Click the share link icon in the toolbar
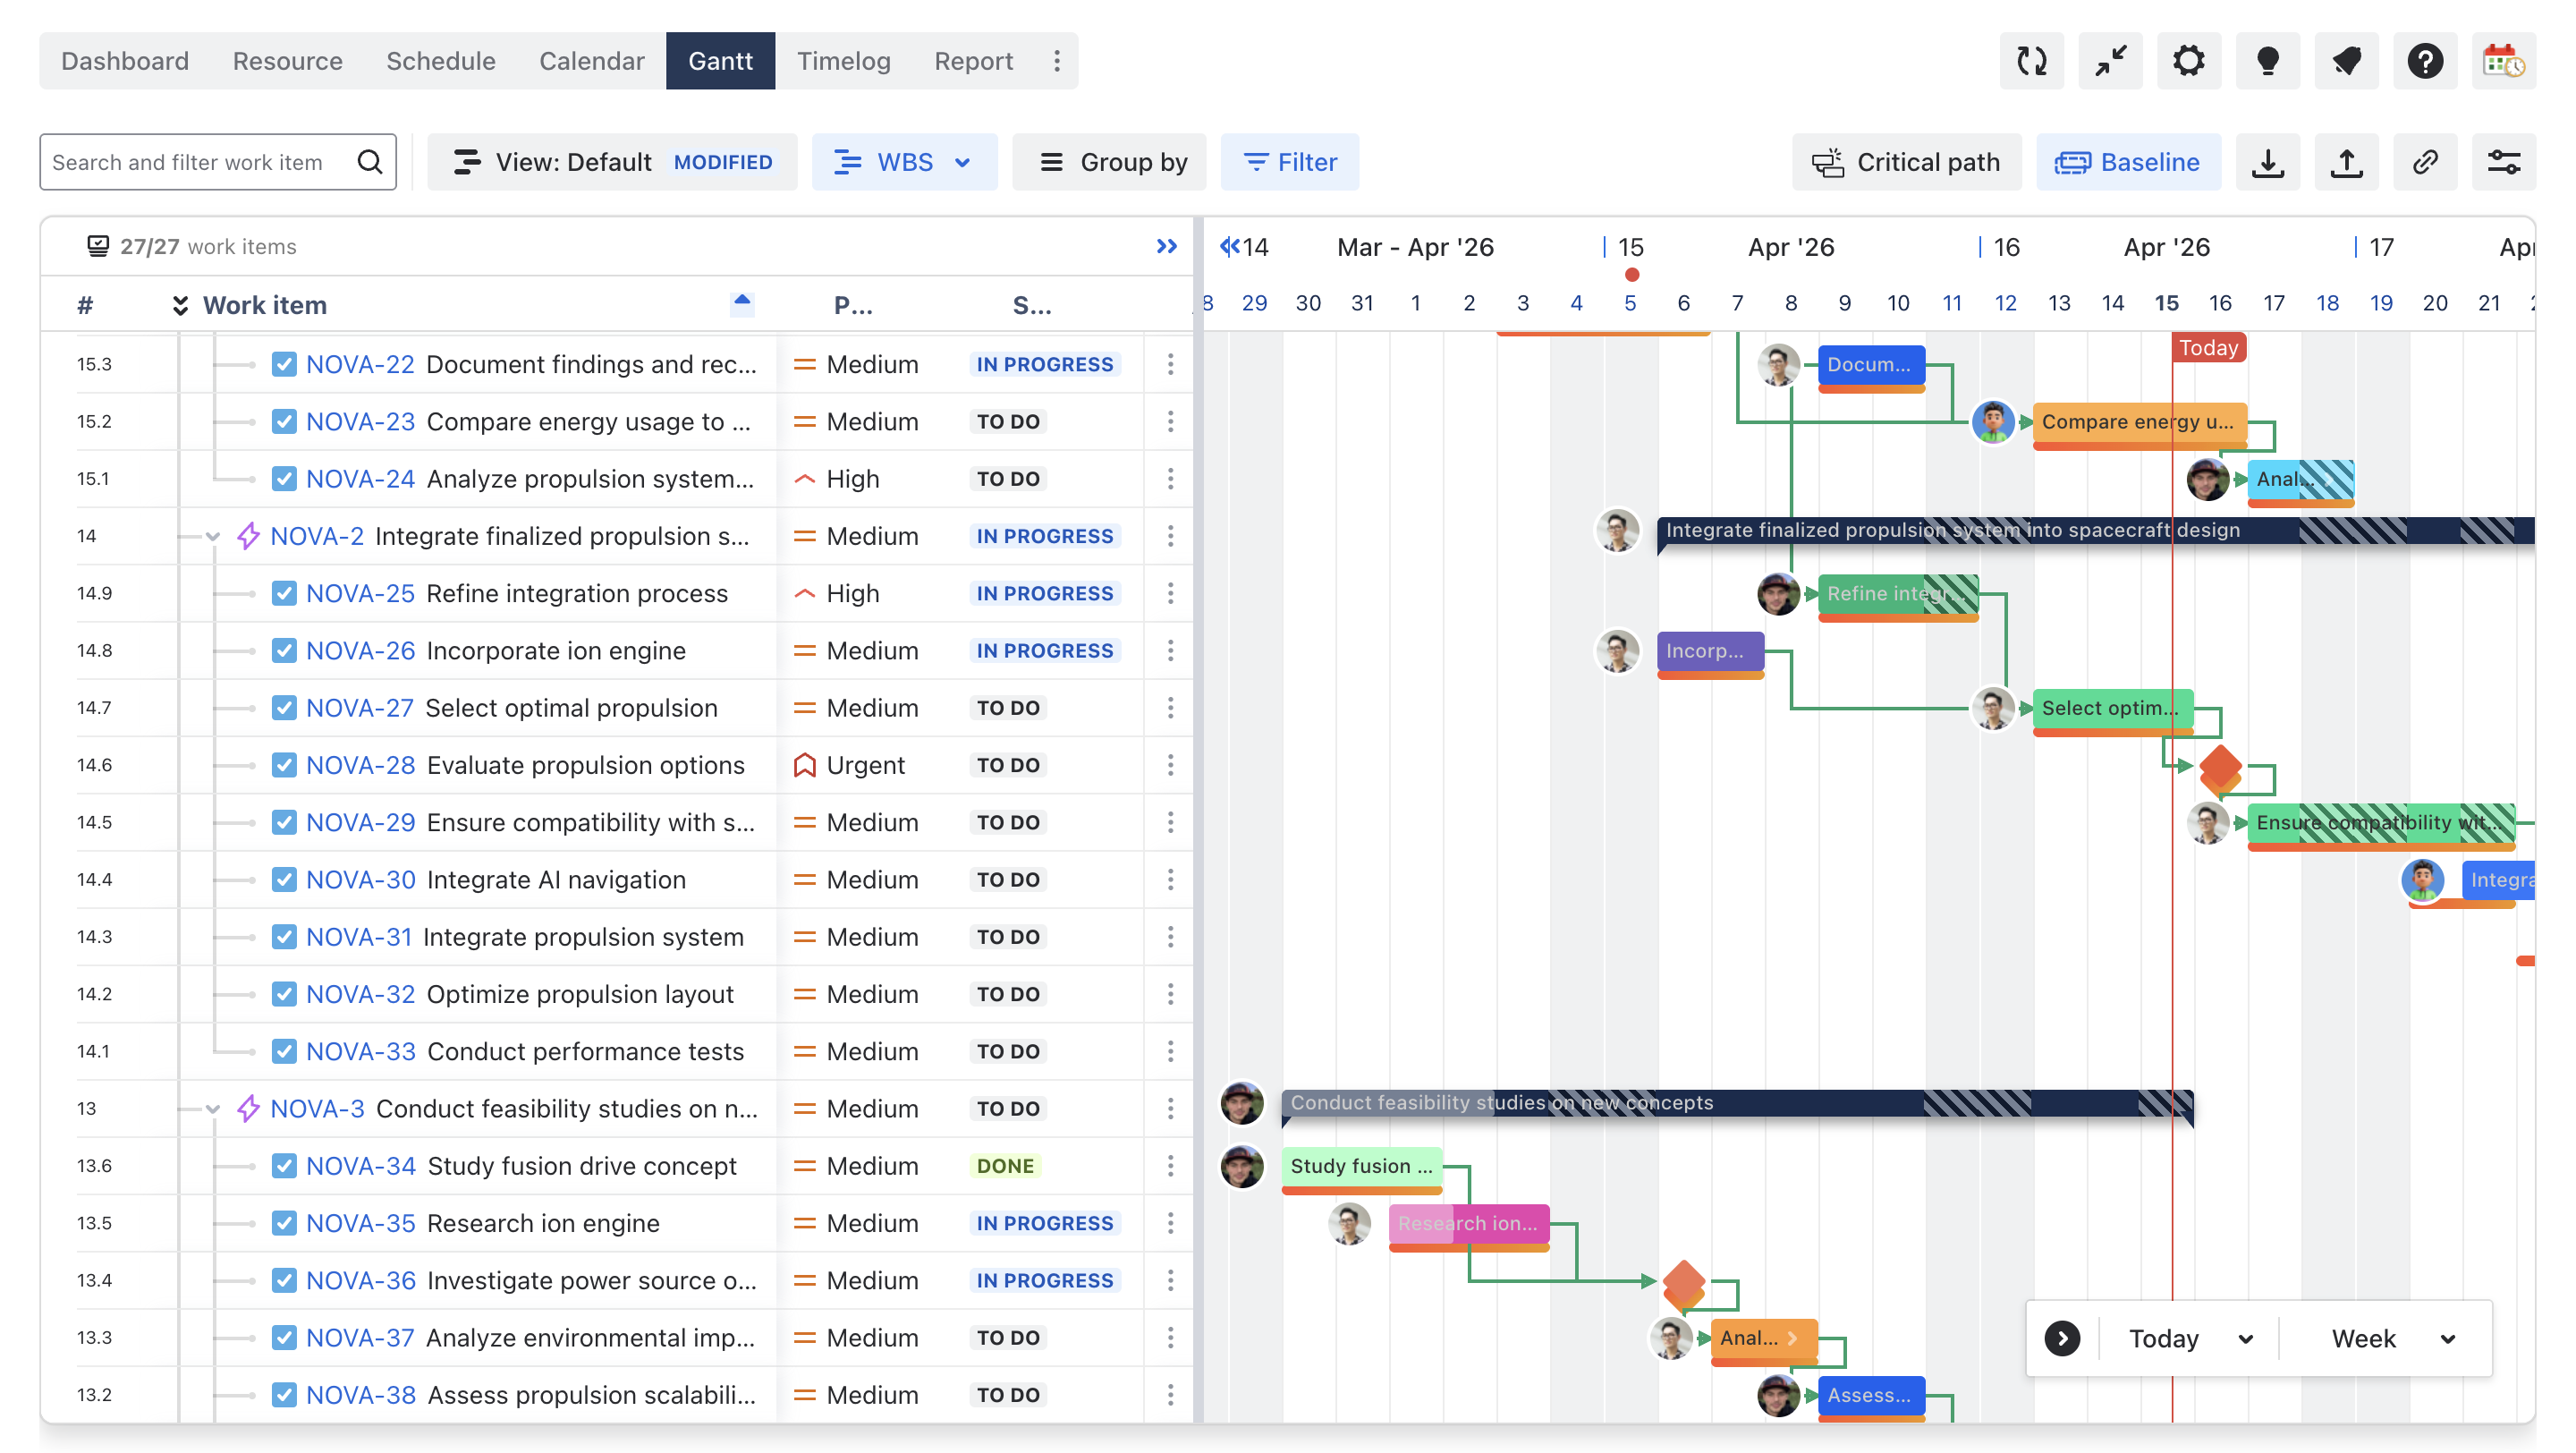Image resolution: width=2576 pixels, height=1453 pixels. (x=2425, y=162)
